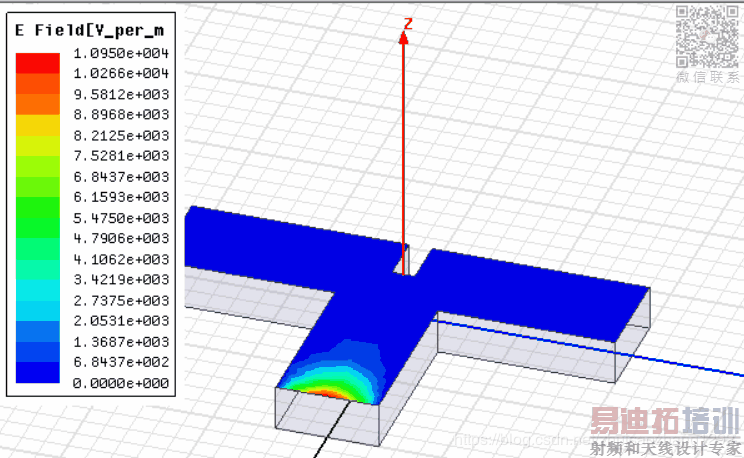Select legend value 1.0266e+004
This screenshot has height=458, width=744.
click(121, 74)
